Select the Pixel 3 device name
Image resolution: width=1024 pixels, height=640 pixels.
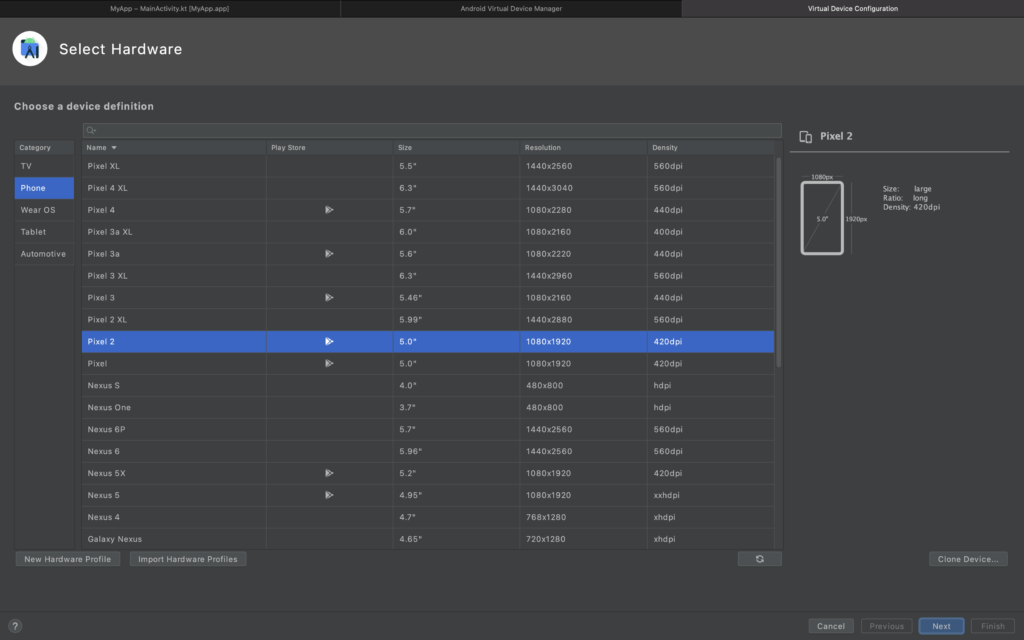coord(101,297)
